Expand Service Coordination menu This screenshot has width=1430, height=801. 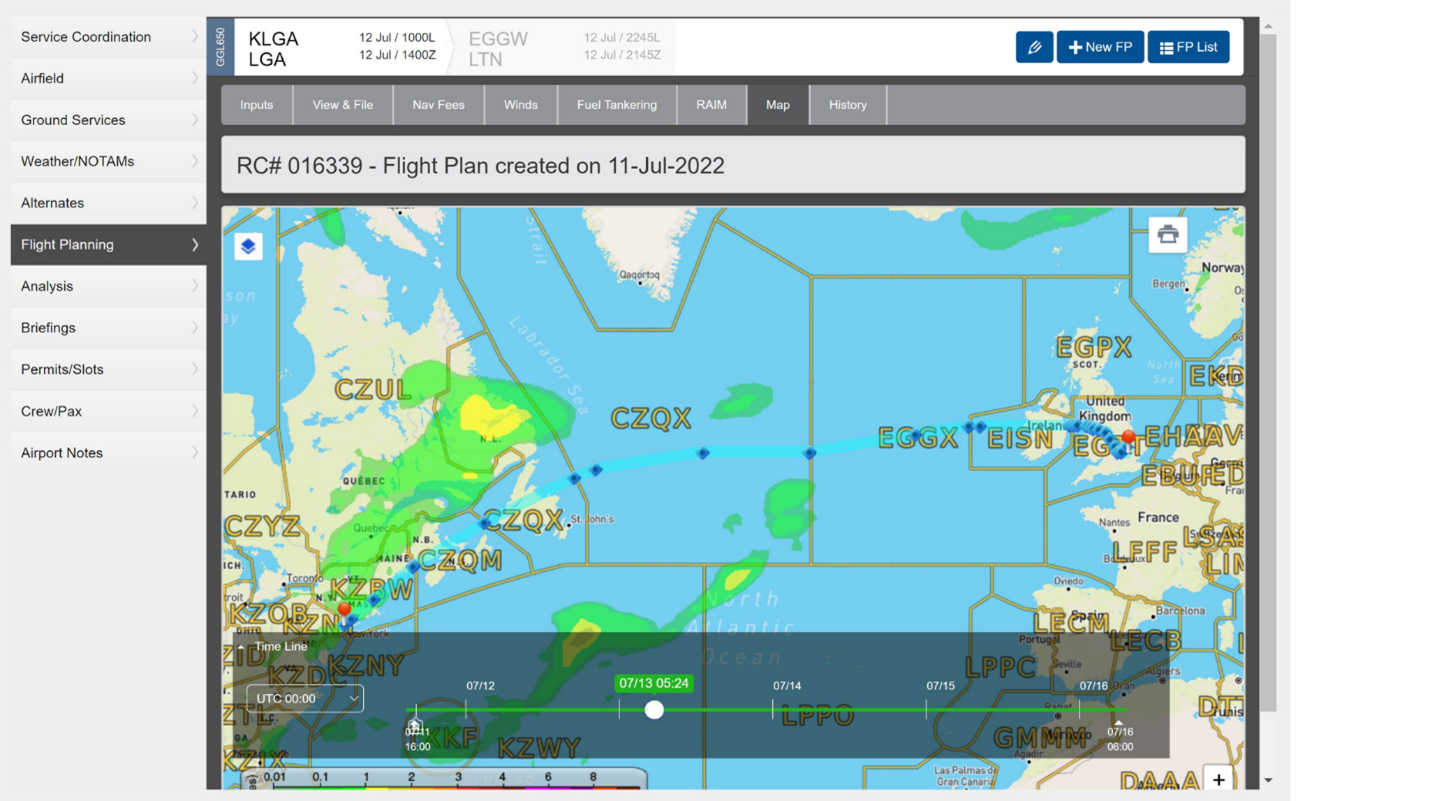(108, 37)
